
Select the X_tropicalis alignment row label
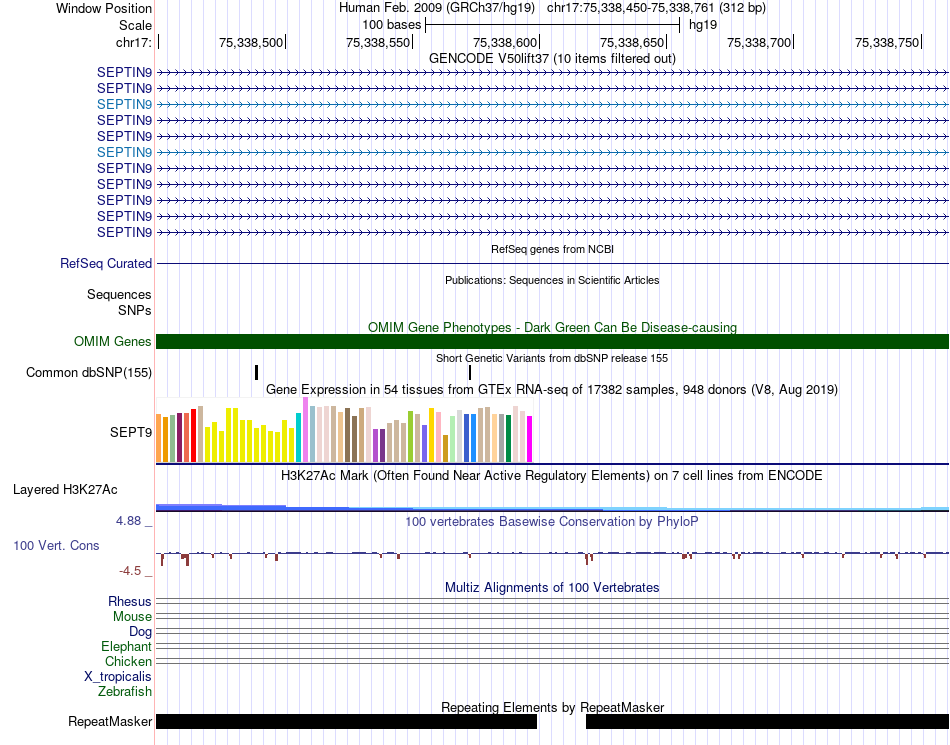click(118, 677)
